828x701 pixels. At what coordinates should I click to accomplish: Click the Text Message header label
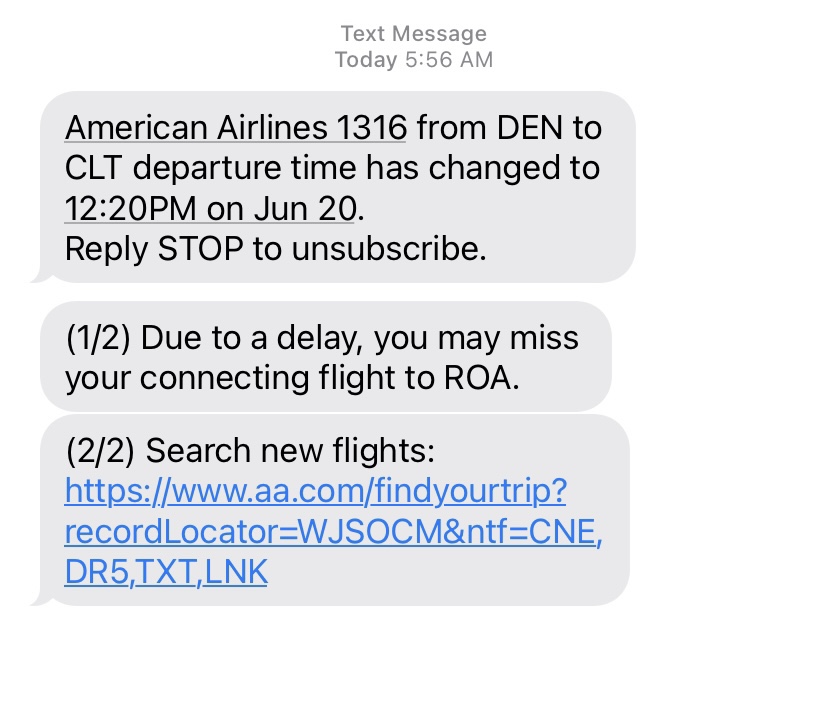pyautogui.click(x=413, y=35)
